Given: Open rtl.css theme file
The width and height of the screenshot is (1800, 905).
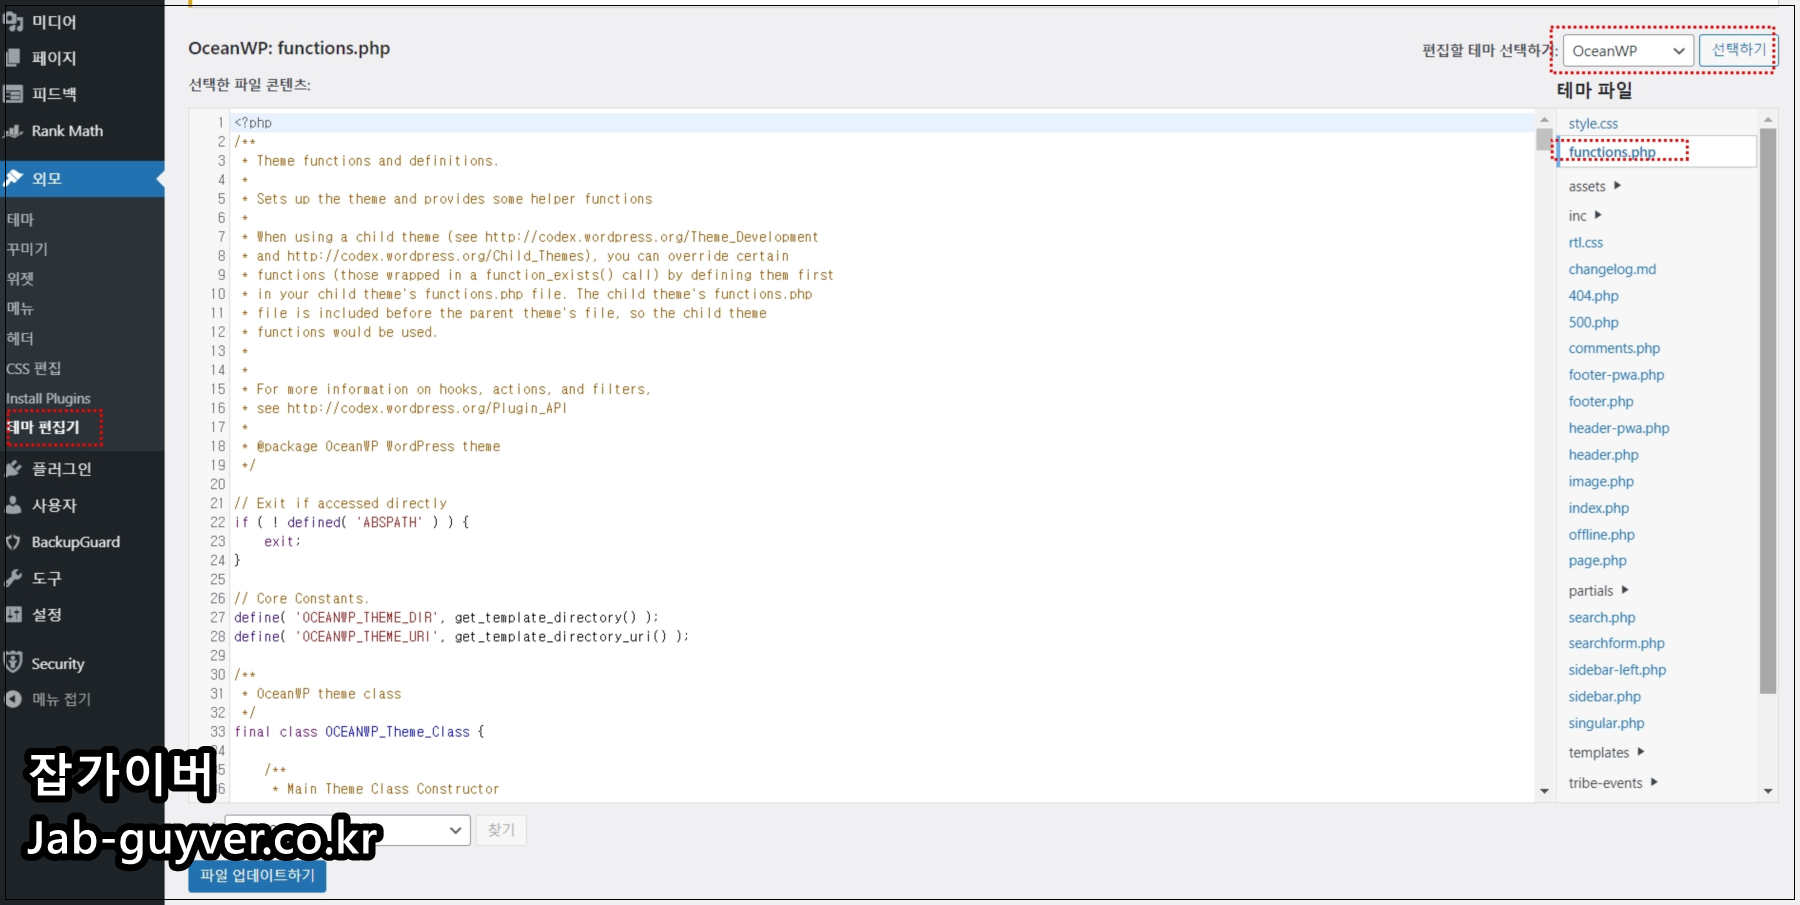Looking at the screenshot, I should coord(1585,242).
